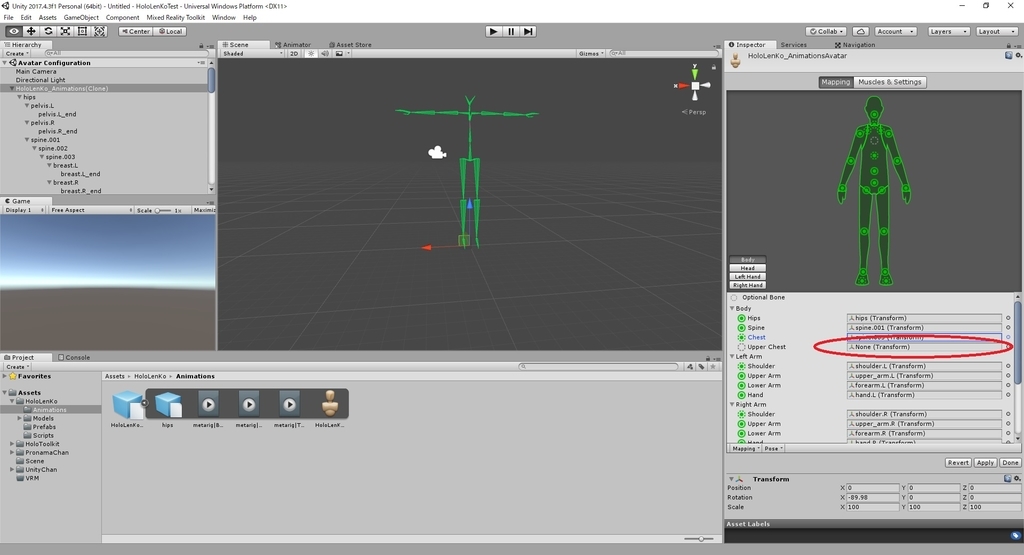This screenshot has height=555, width=1024.
Task: Switch to Mapping mode button
Action: [x=836, y=82]
